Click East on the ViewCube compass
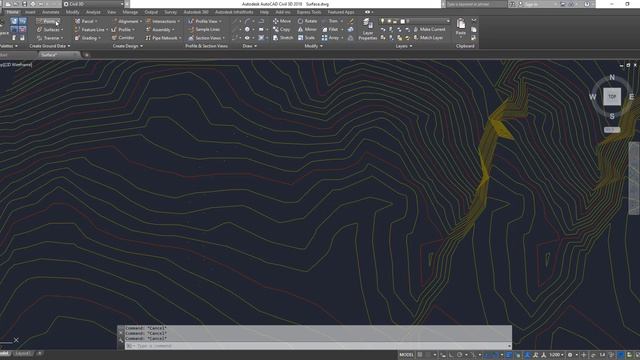Viewport: 640px width, 360px height. click(x=631, y=97)
